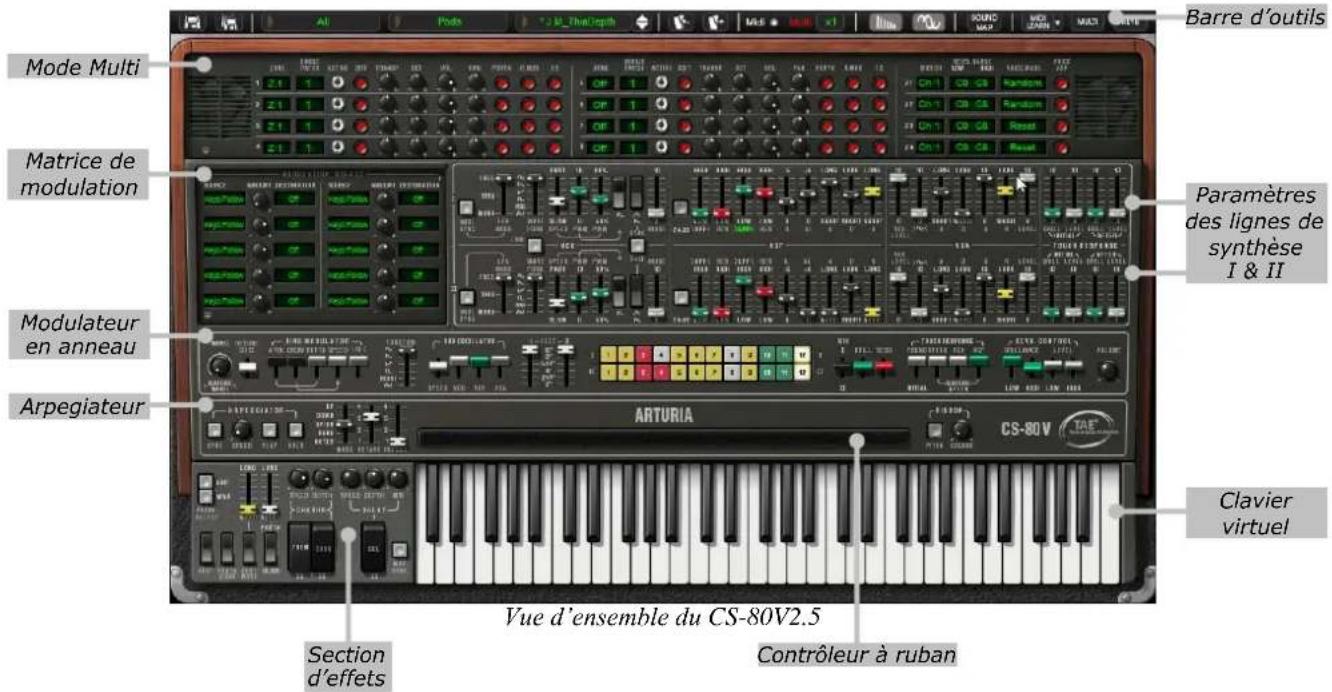Image resolution: width=1332 pixels, height=692 pixels.
Task: Click the first Amount knob in modulation matrix
Action: coord(261,199)
